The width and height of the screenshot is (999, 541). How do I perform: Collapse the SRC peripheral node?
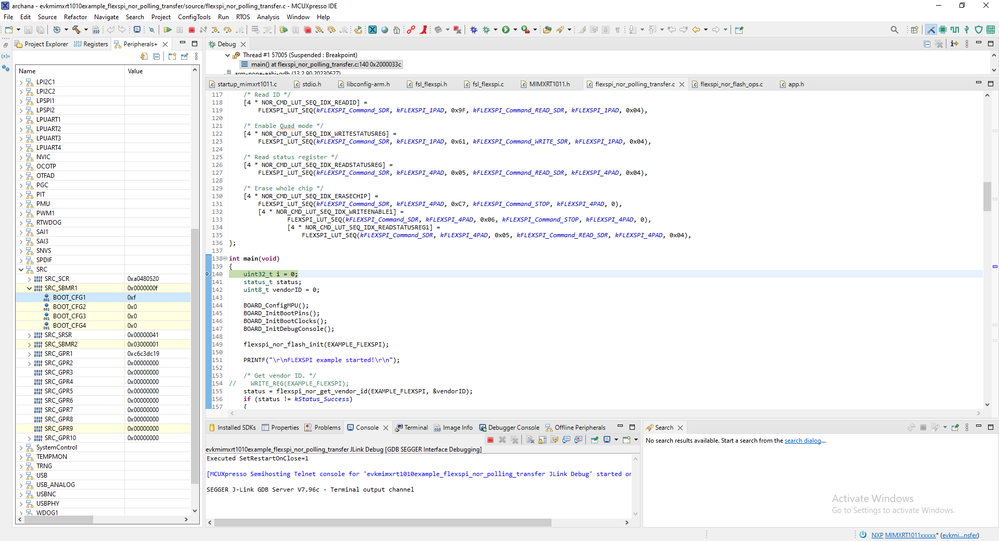pyautogui.click(x=21, y=270)
